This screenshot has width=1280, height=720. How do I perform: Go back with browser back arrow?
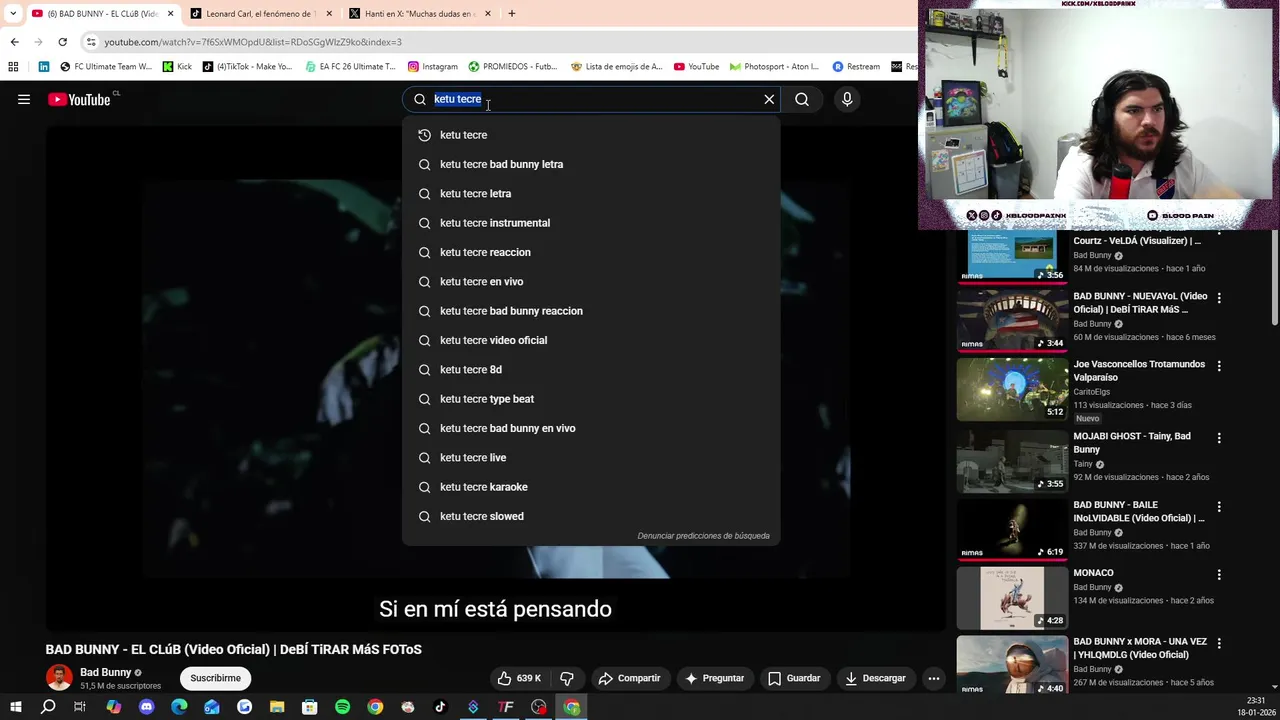[x=14, y=42]
